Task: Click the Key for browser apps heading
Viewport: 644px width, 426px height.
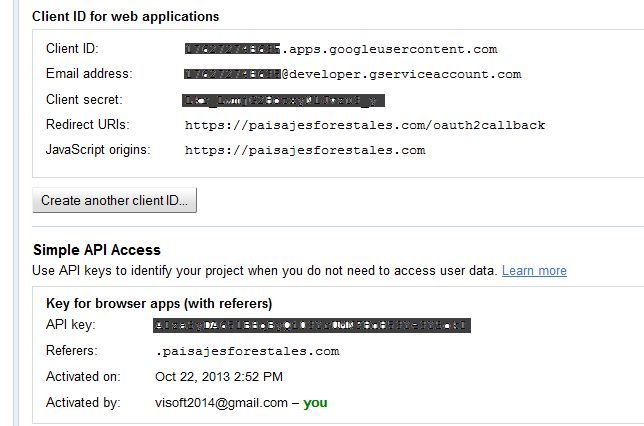Action: (x=159, y=304)
